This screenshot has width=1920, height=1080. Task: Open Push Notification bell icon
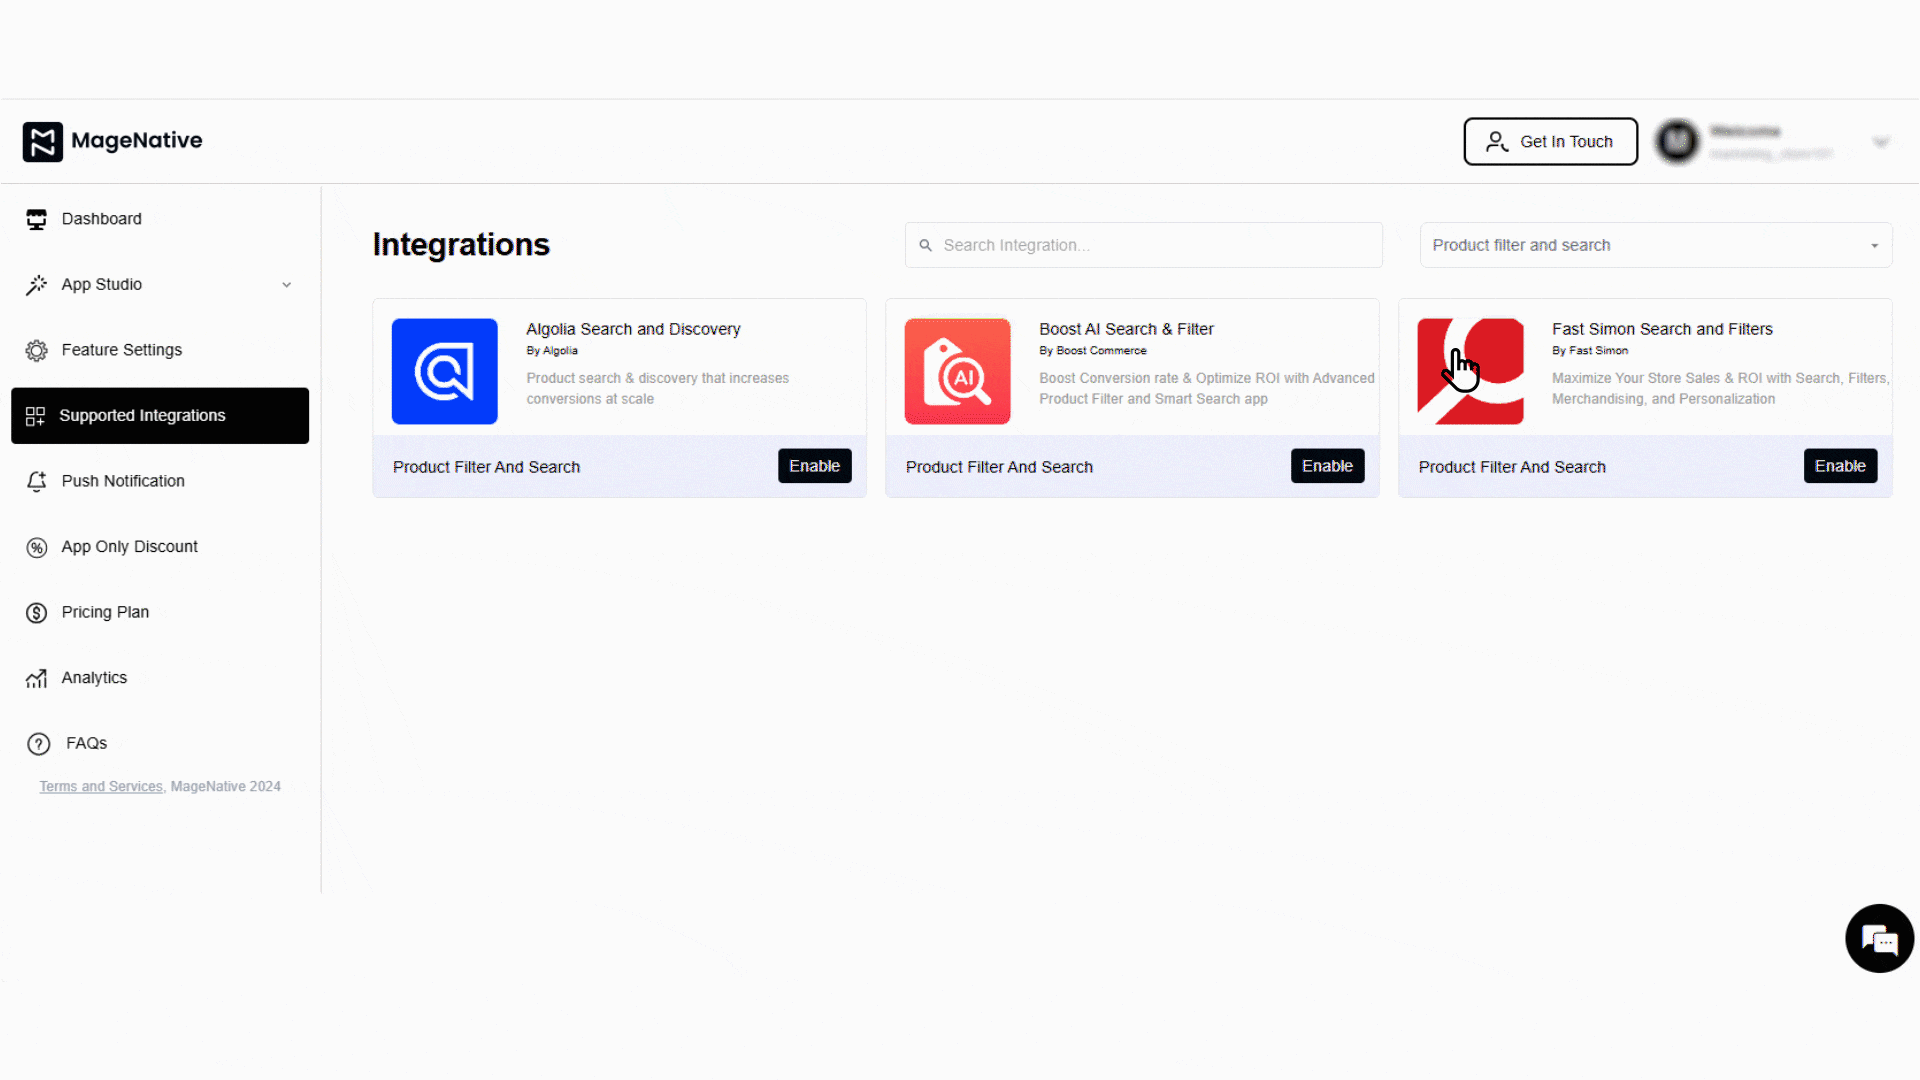(37, 481)
